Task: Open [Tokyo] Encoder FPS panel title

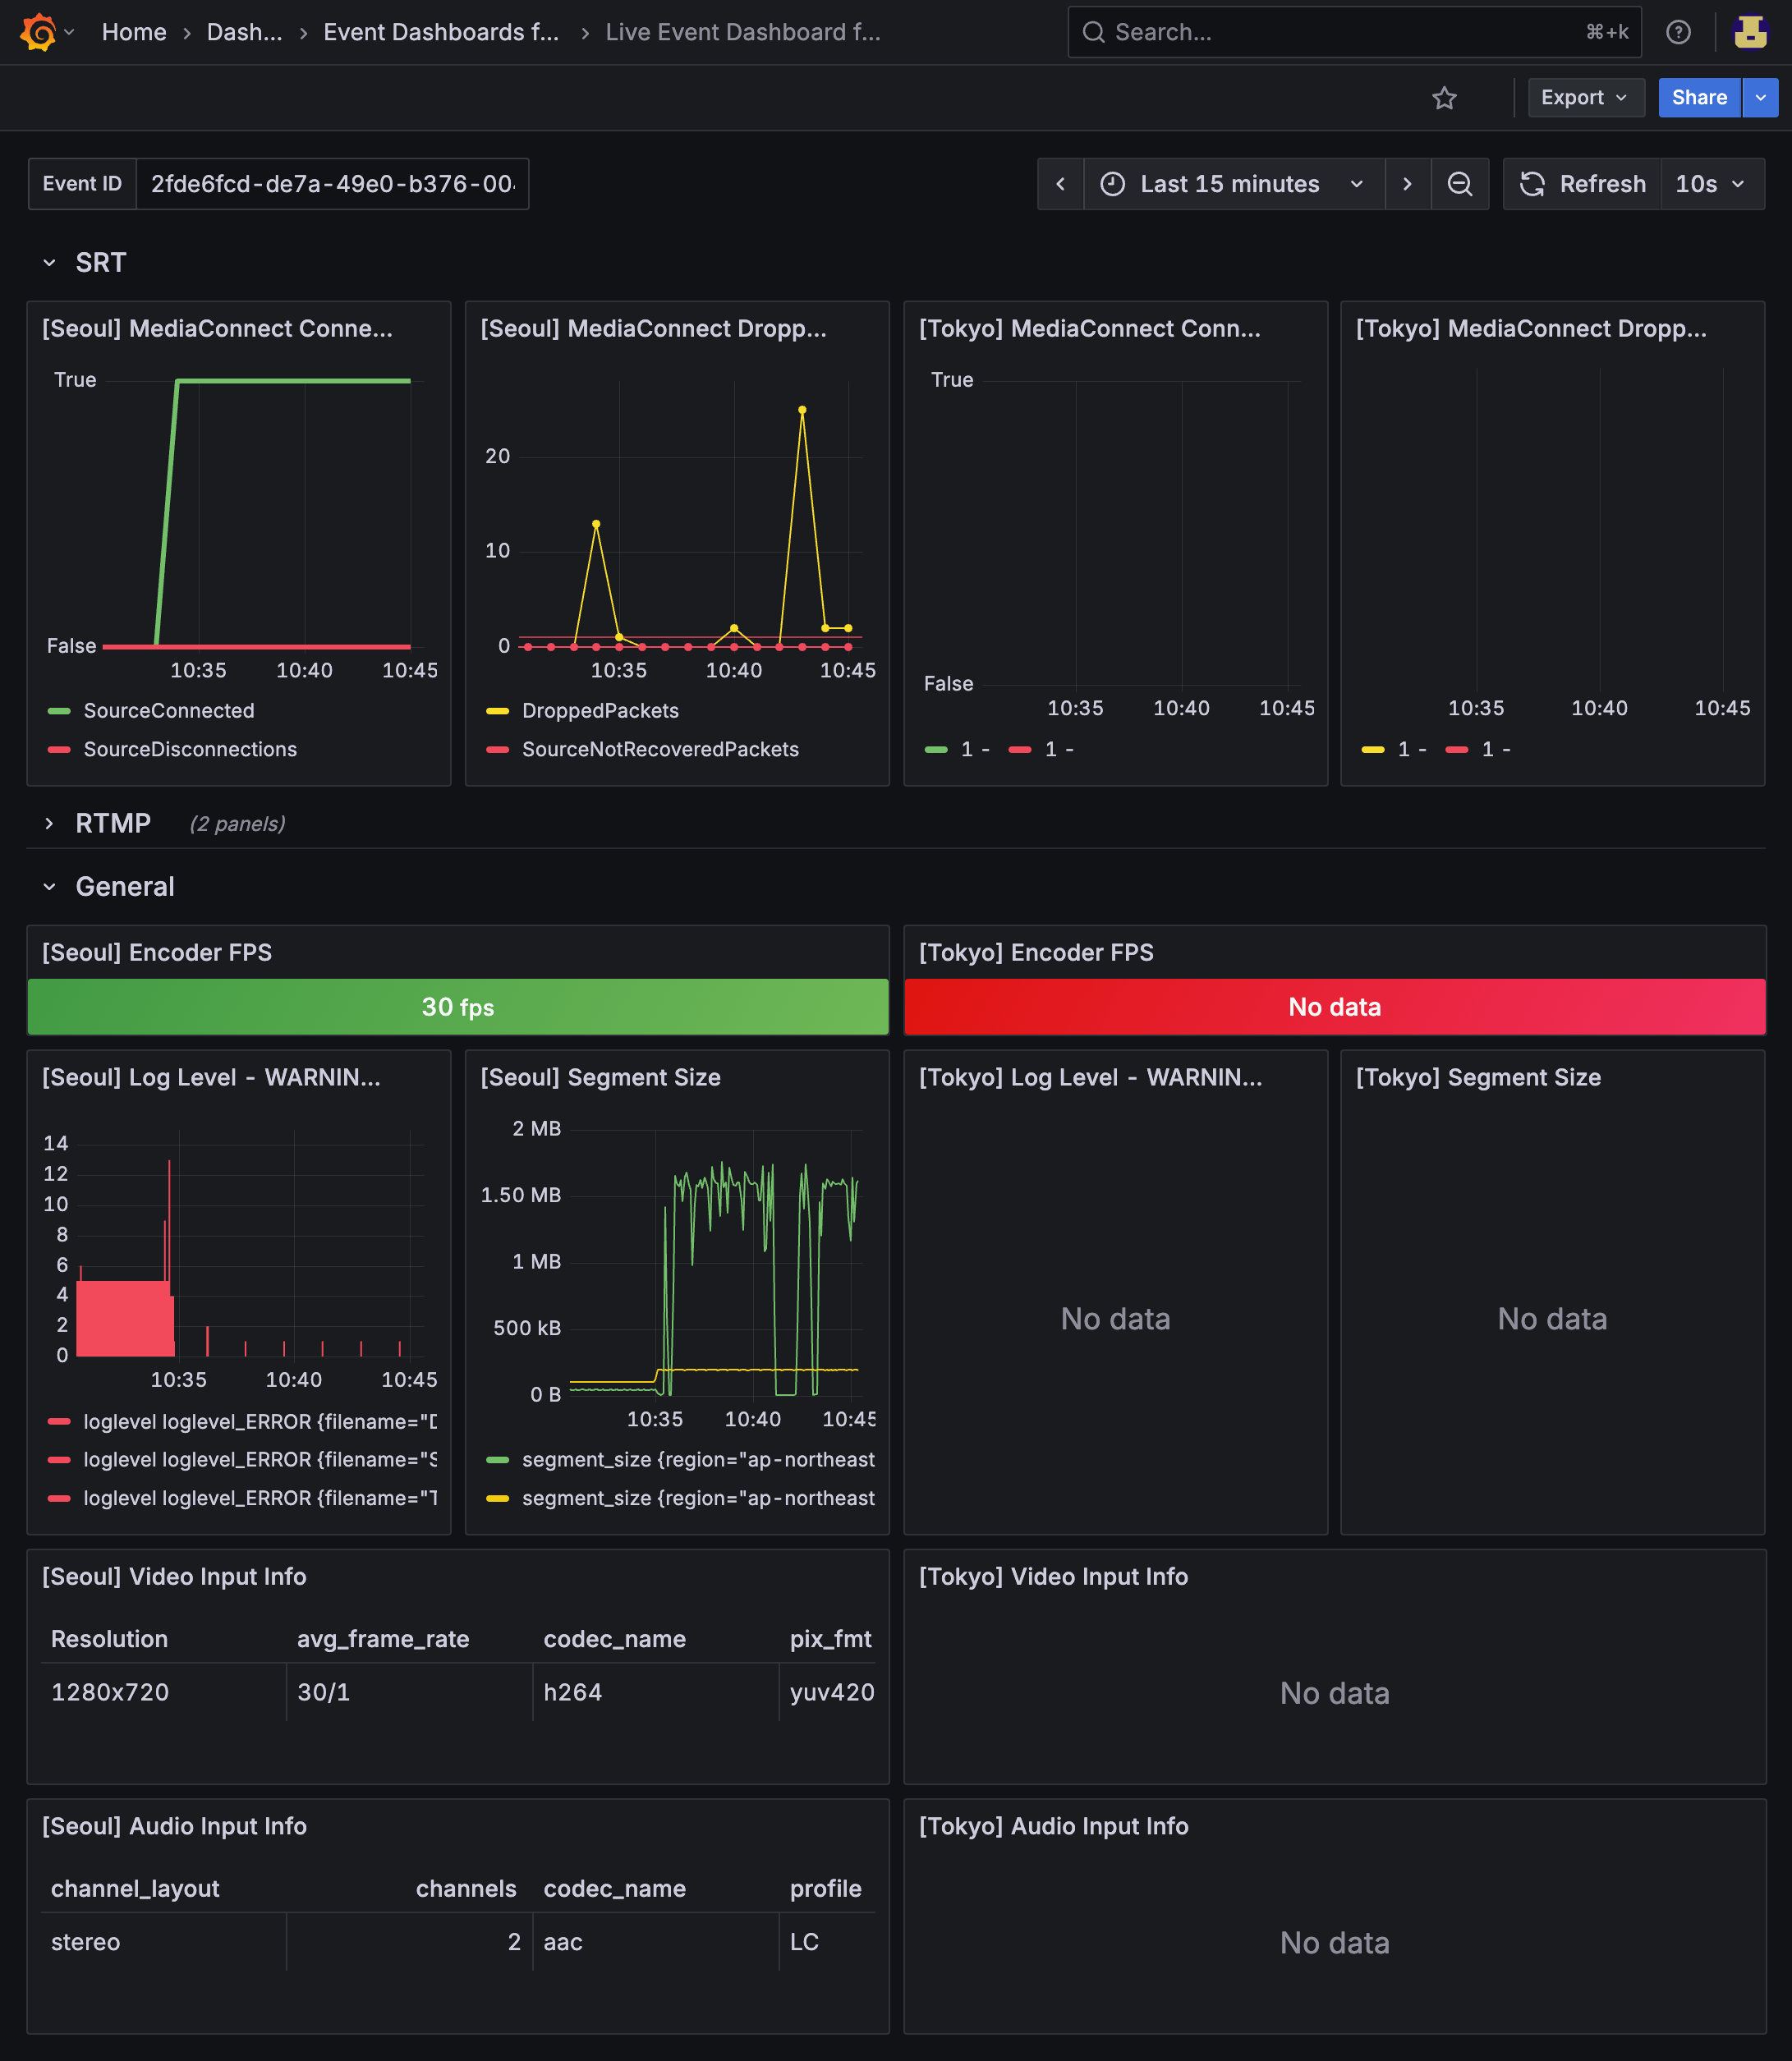Action: [x=1036, y=953]
